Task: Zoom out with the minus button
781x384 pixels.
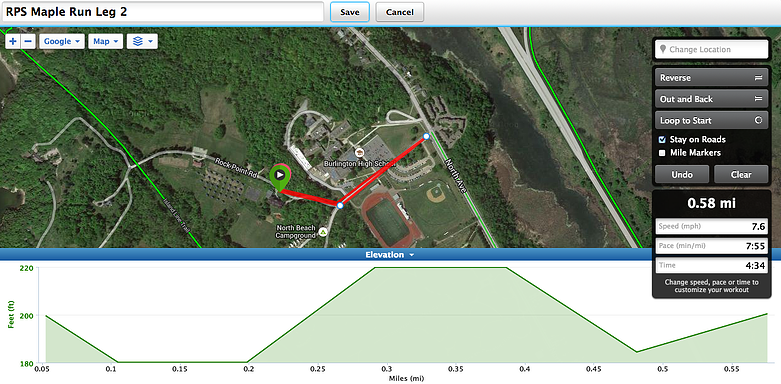Action: tap(28, 41)
